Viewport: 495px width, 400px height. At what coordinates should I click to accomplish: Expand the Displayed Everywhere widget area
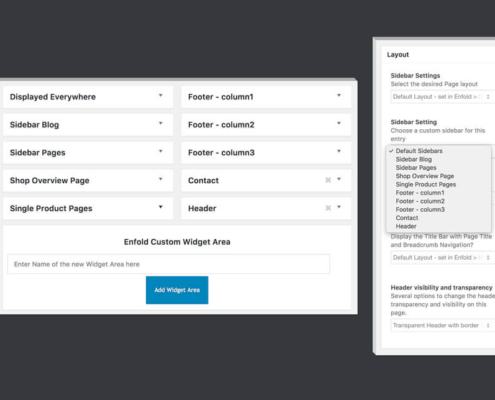161,95
